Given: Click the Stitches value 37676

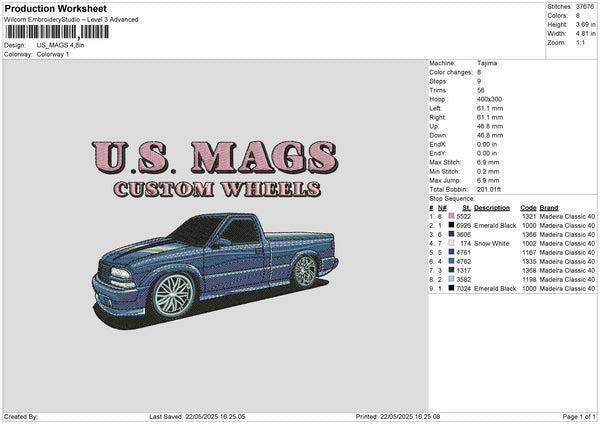Looking at the screenshot, I should tap(585, 7).
